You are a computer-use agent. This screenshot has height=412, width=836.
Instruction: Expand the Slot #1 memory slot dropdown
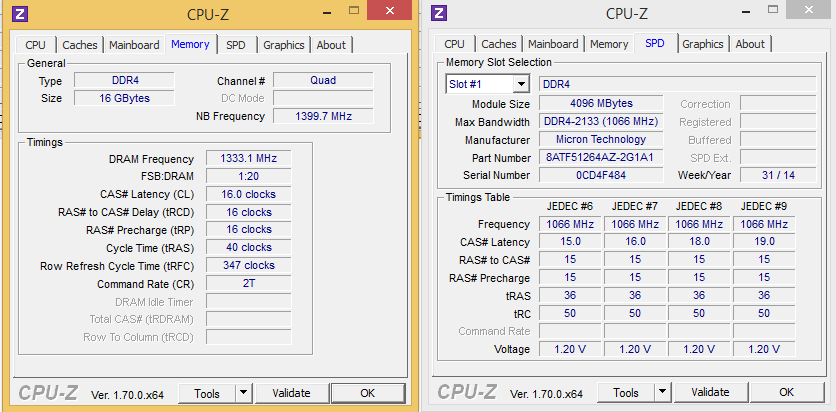(x=521, y=84)
